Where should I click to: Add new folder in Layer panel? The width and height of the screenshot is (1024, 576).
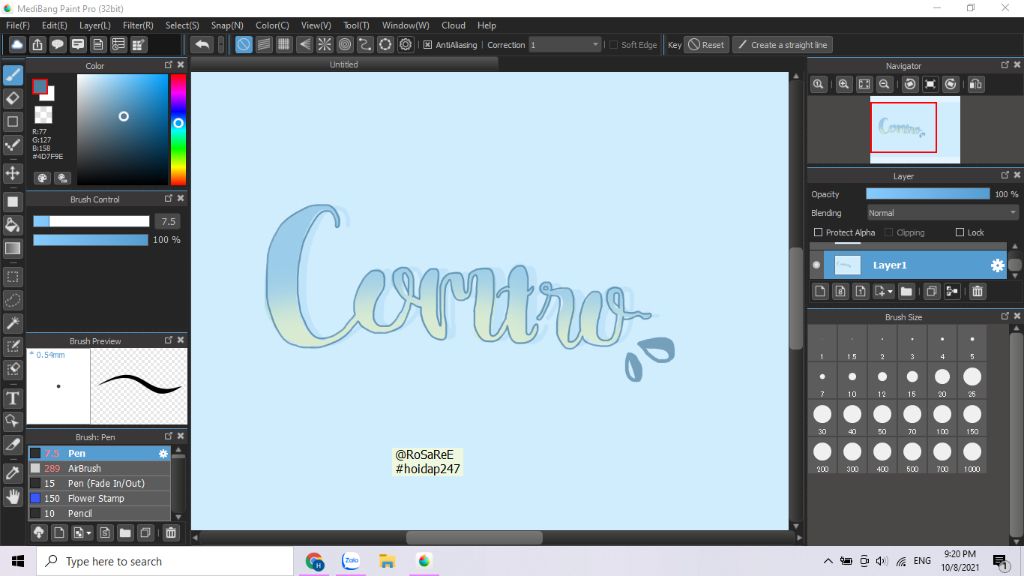tap(906, 291)
